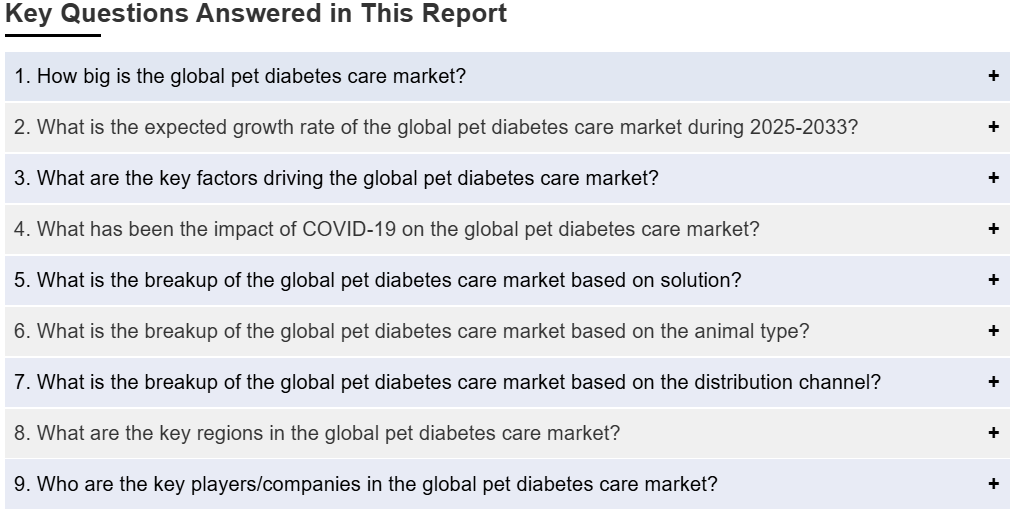
Task: Open "How big is the global pet diabetes care market?"
Action: (240, 76)
